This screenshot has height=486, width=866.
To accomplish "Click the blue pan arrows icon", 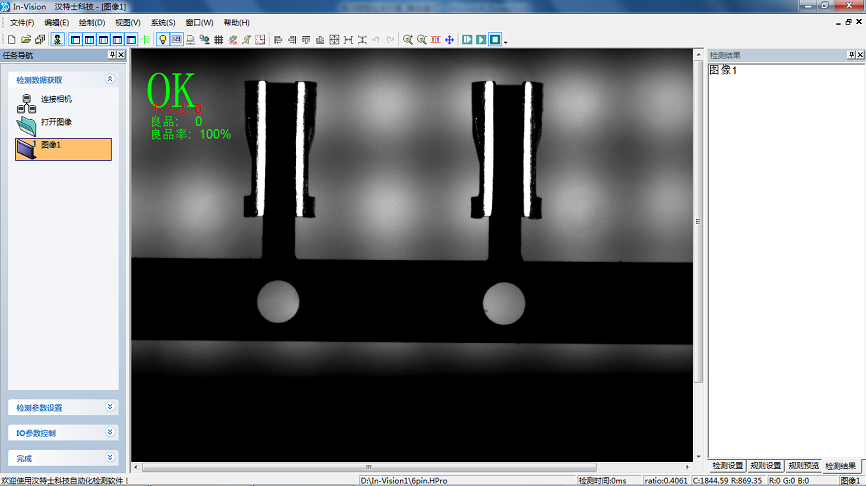I will click(449, 40).
